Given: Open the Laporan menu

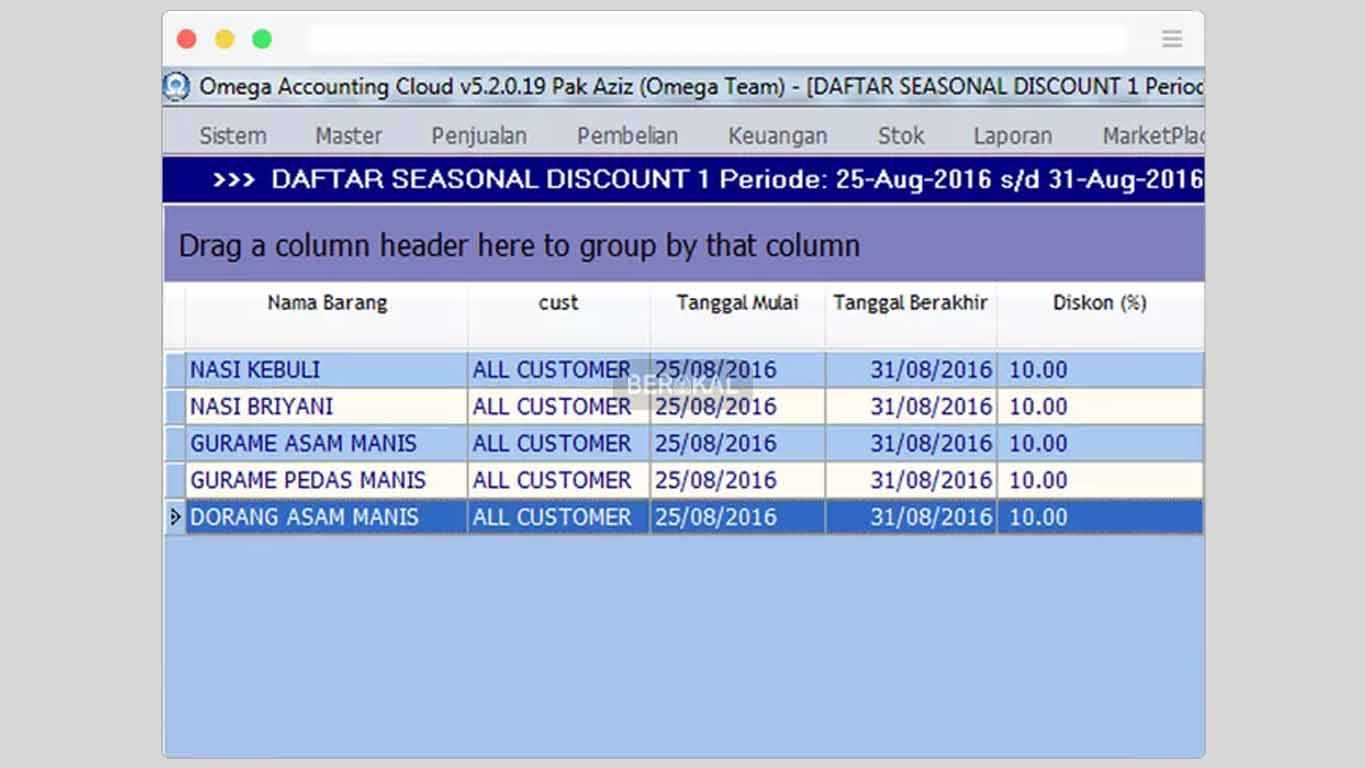Looking at the screenshot, I should pos(1013,135).
